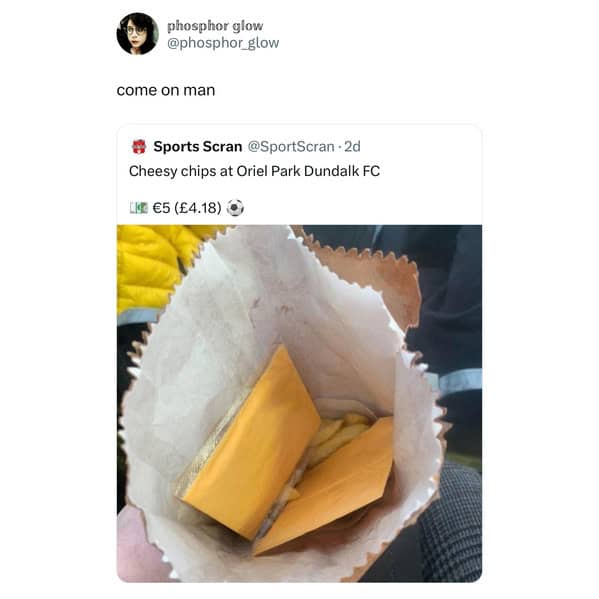Open the "phosphor glow" display name
This screenshot has width=599, height=599.
[215, 26]
